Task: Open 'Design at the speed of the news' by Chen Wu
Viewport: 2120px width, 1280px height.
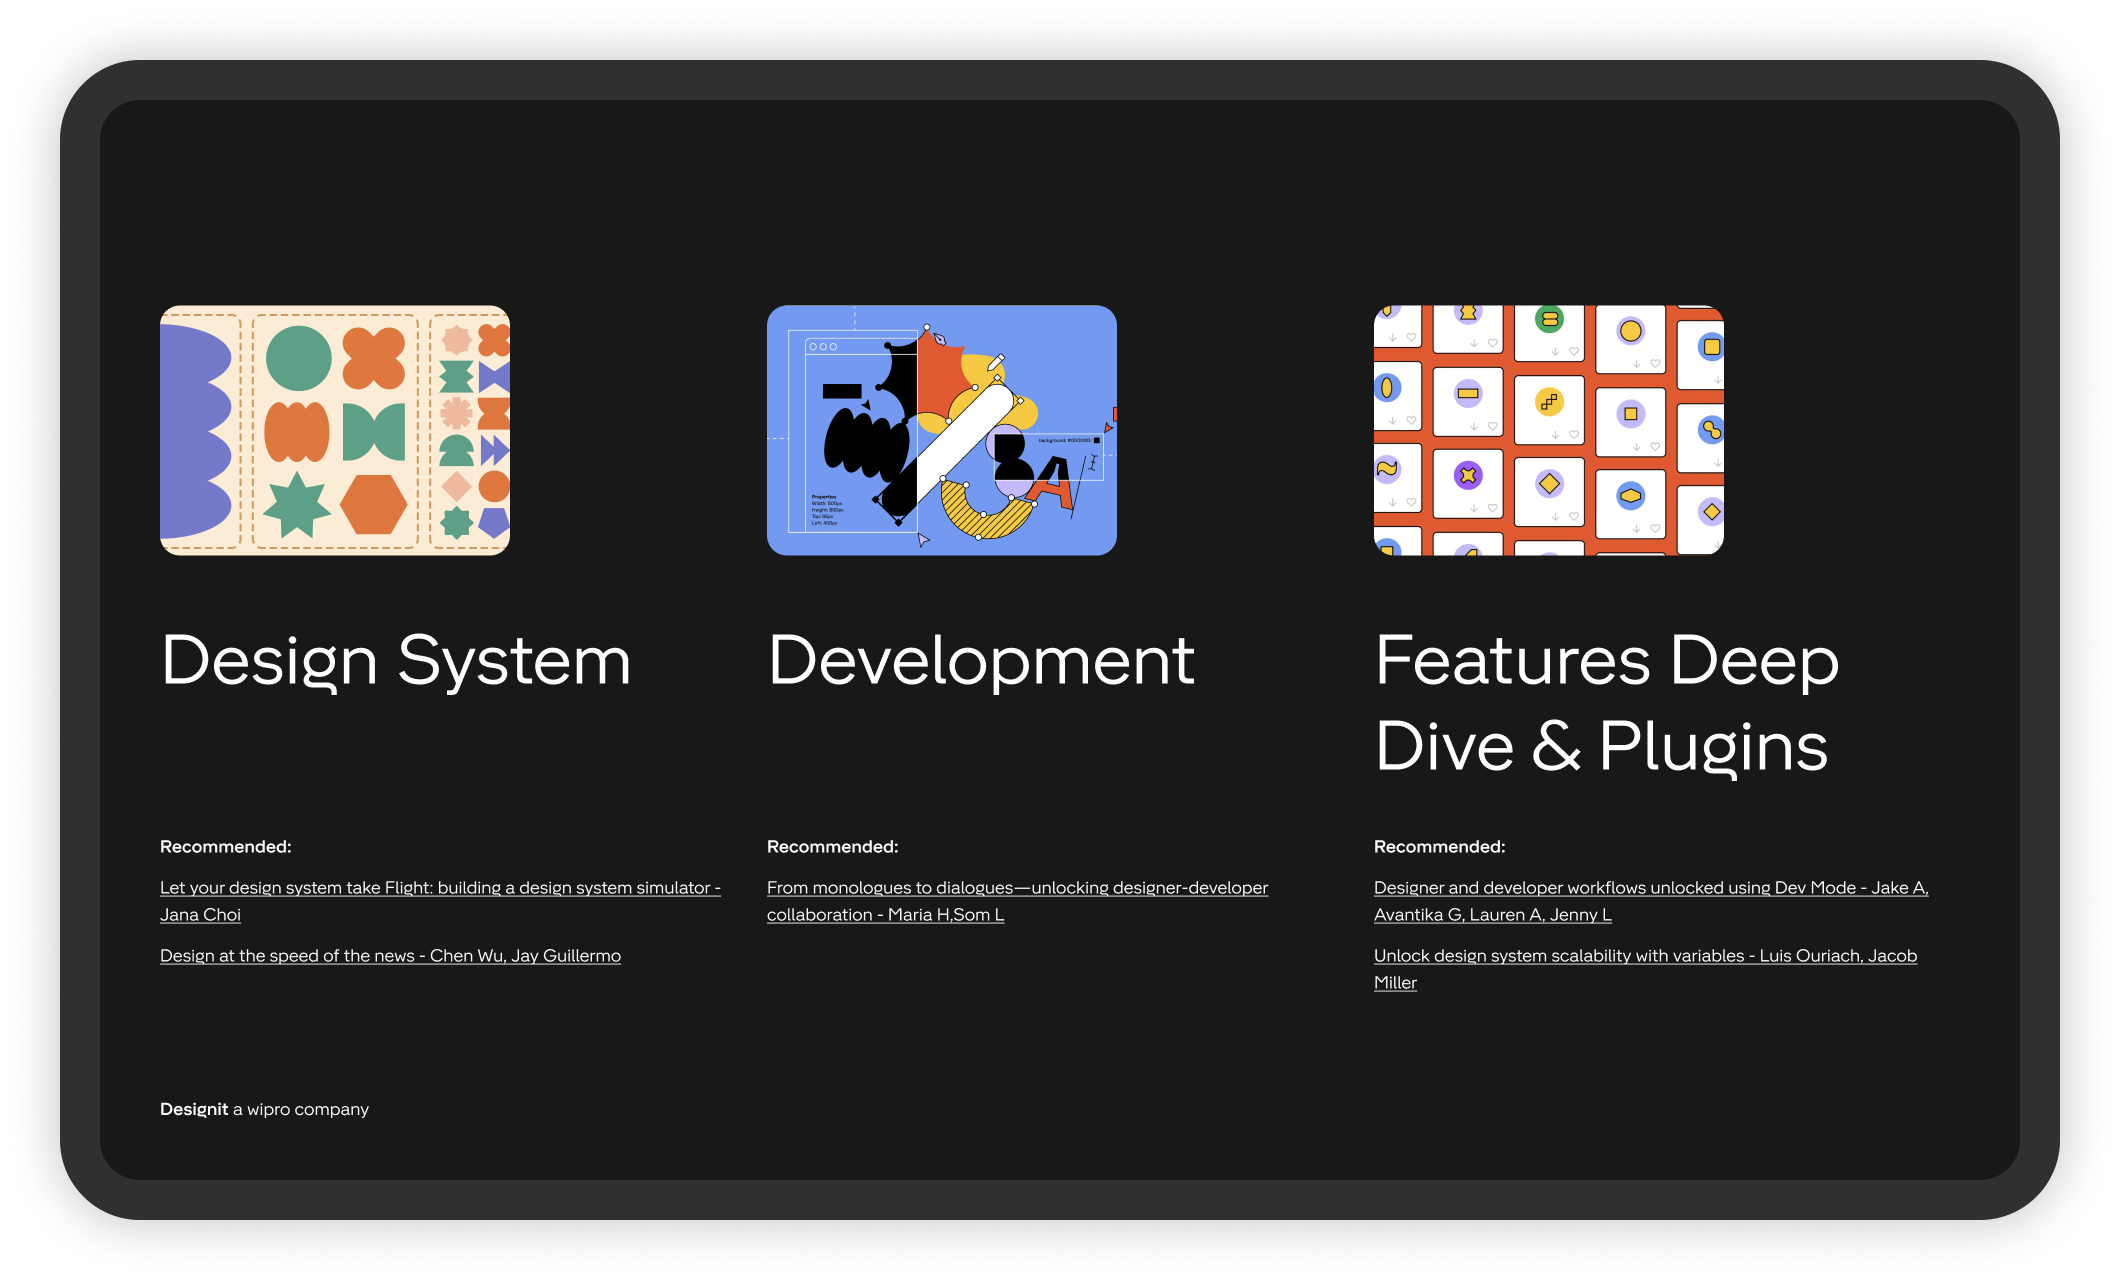Action: coord(390,955)
